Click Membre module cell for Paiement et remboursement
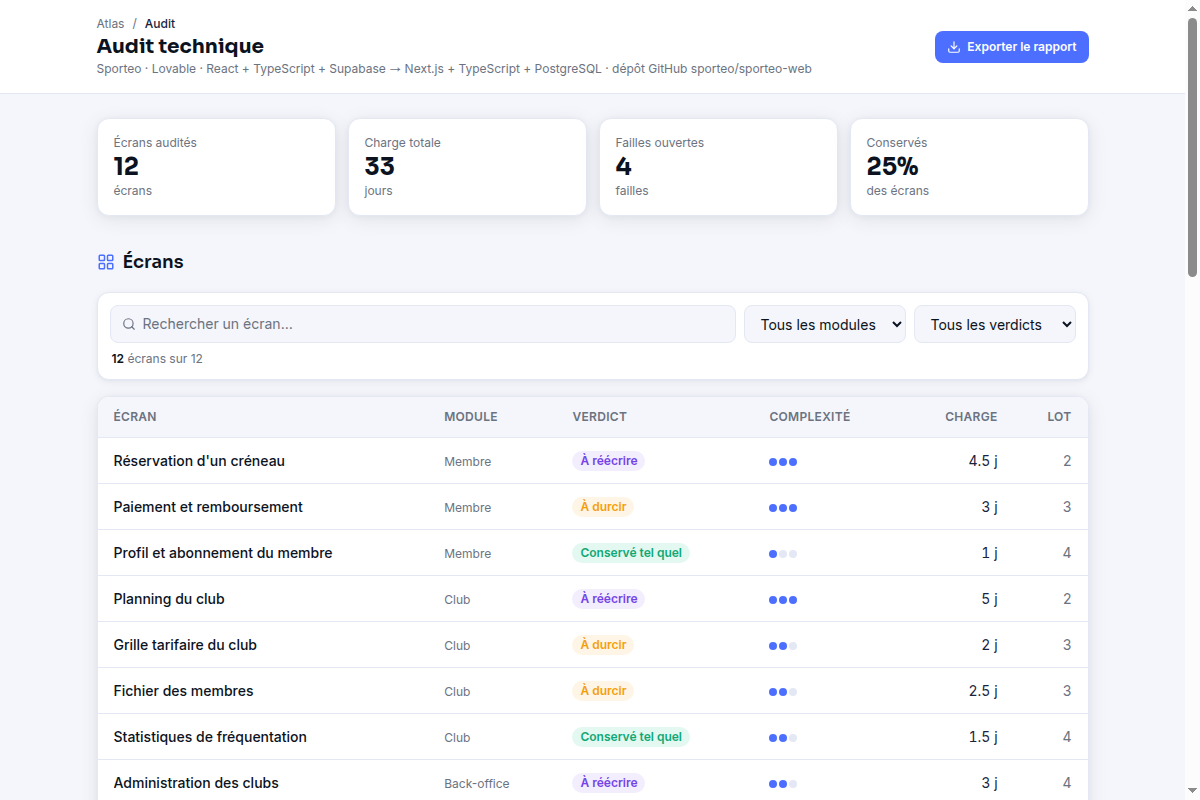Image resolution: width=1200 pixels, height=800 pixels. tap(468, 508)
